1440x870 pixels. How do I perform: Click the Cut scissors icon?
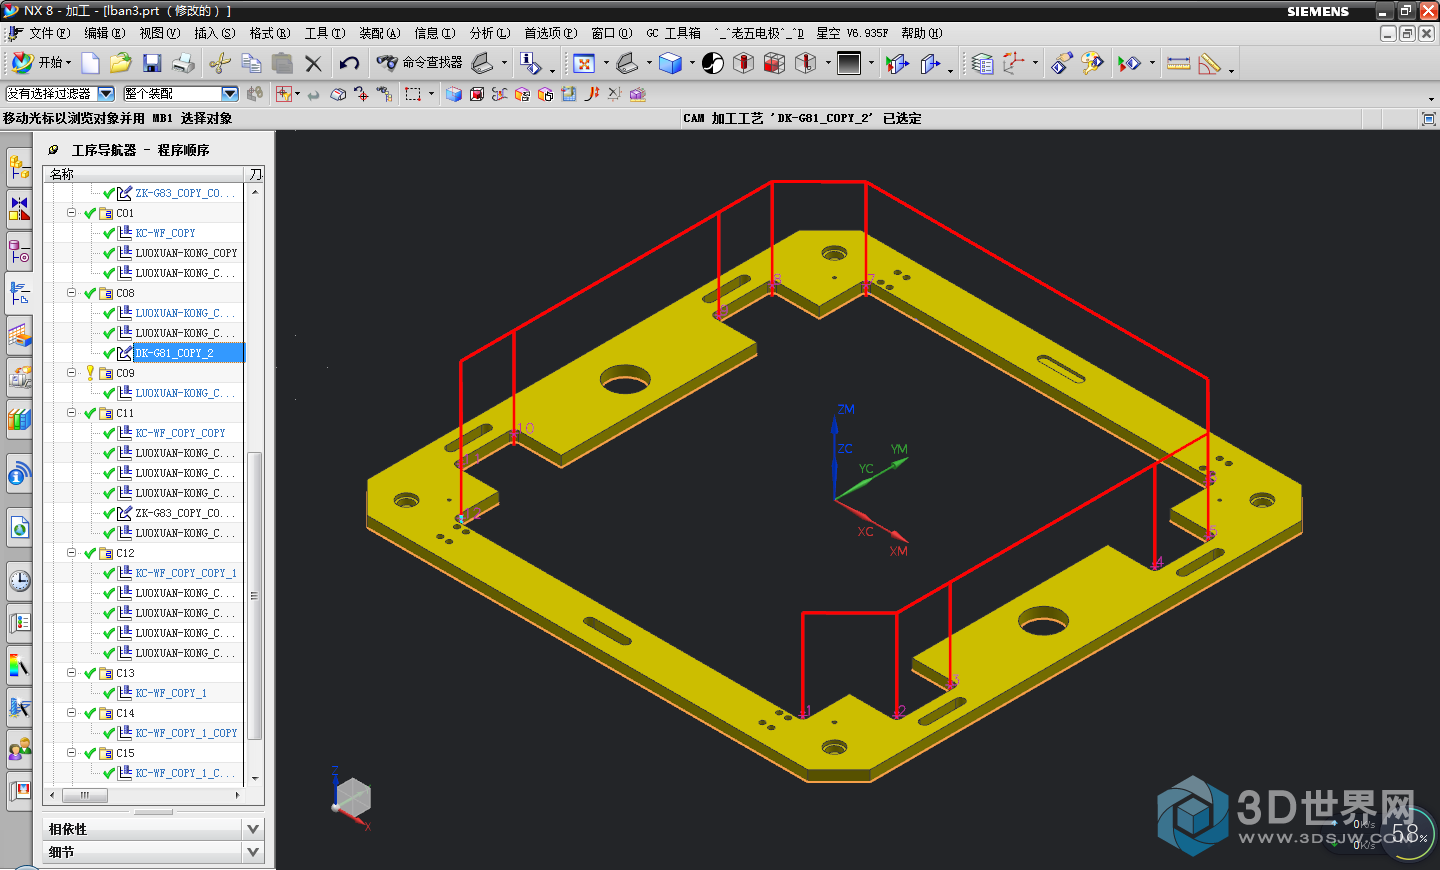pos(220,63)
